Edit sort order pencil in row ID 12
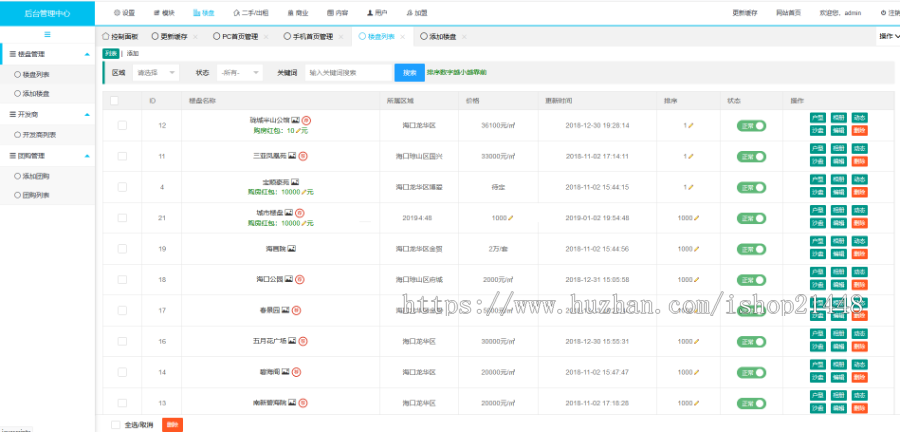900x432 pixels. (690, 125)
